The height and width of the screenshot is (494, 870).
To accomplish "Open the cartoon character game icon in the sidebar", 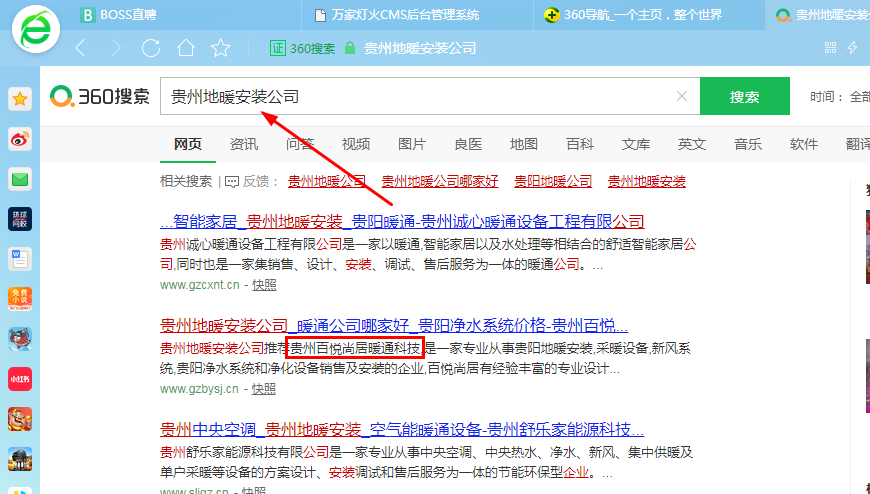I will click(x=20, y=339).
